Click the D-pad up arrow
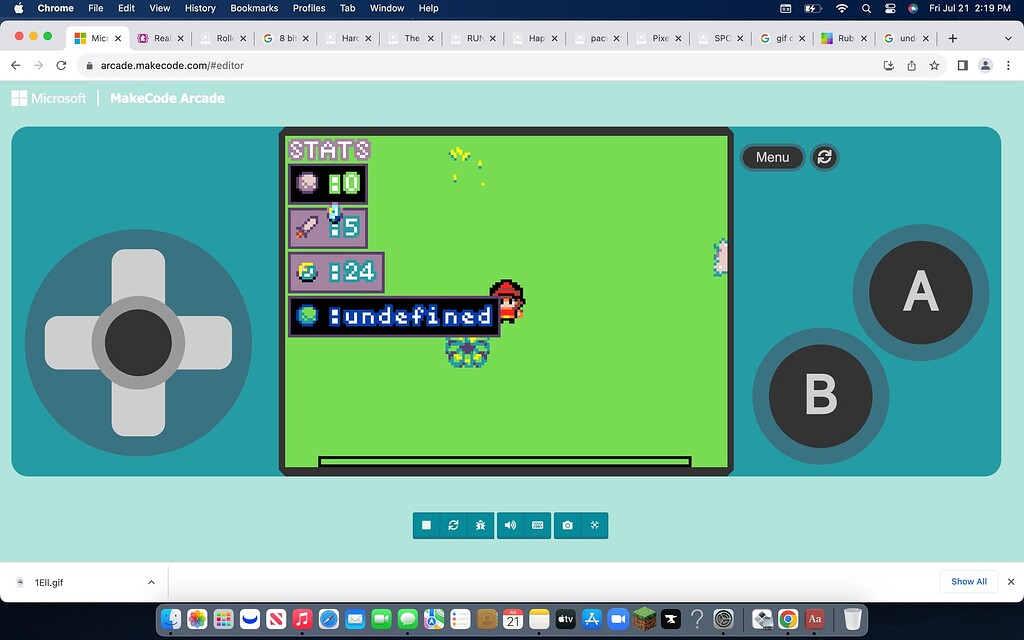The image size is (1024, 640). coord(138,274)
